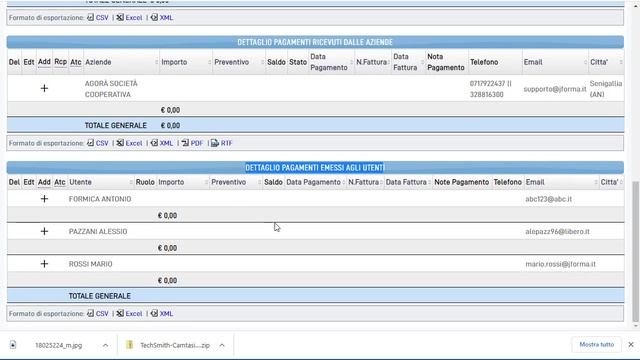640x360 pixels.
Task: Export aziende payments table as RTF
Action: click(x=222, y=143)
